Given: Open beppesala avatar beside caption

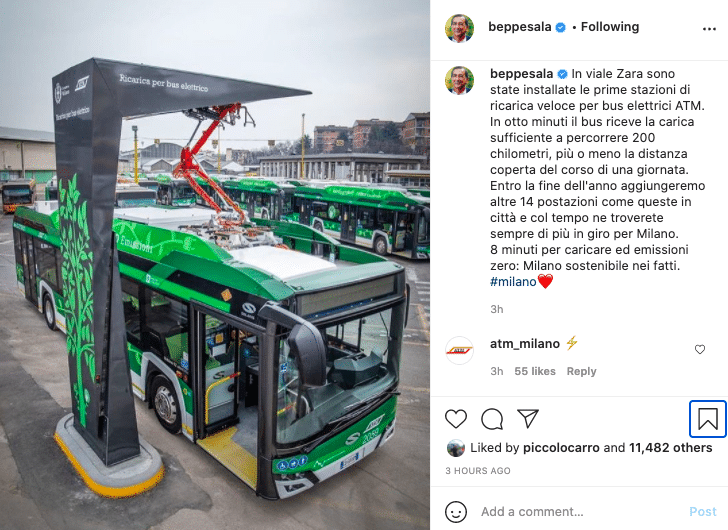Looking at the screenshot, I should (x=459, y=80).
